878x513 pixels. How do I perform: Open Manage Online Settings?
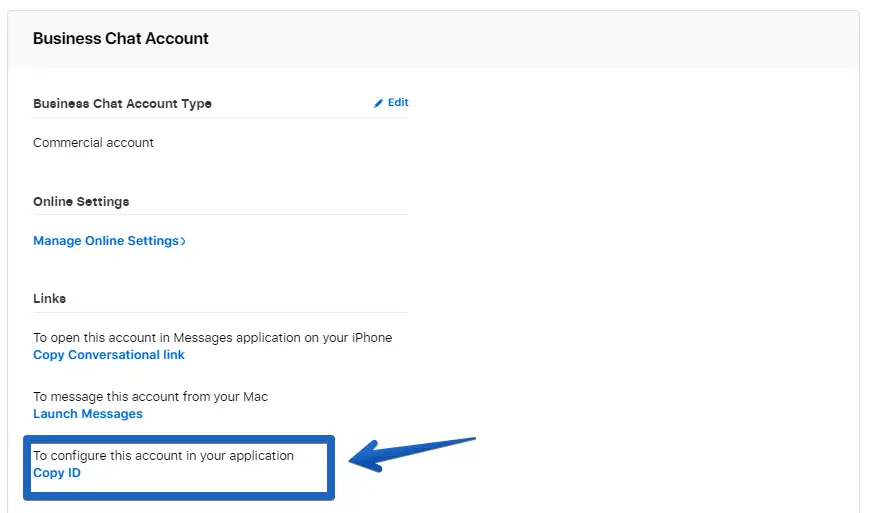coord(106,241)
